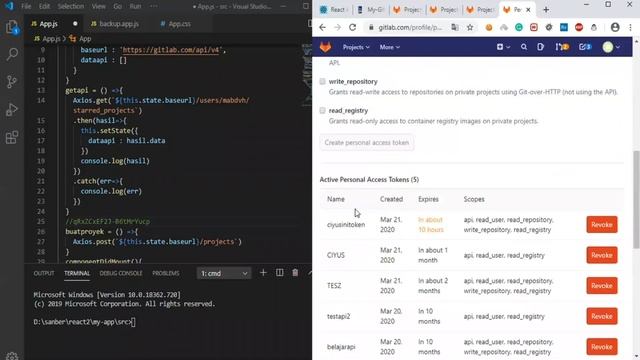
Task: Open Source Control view in VS Code
Action: click(x=12, y=82)
